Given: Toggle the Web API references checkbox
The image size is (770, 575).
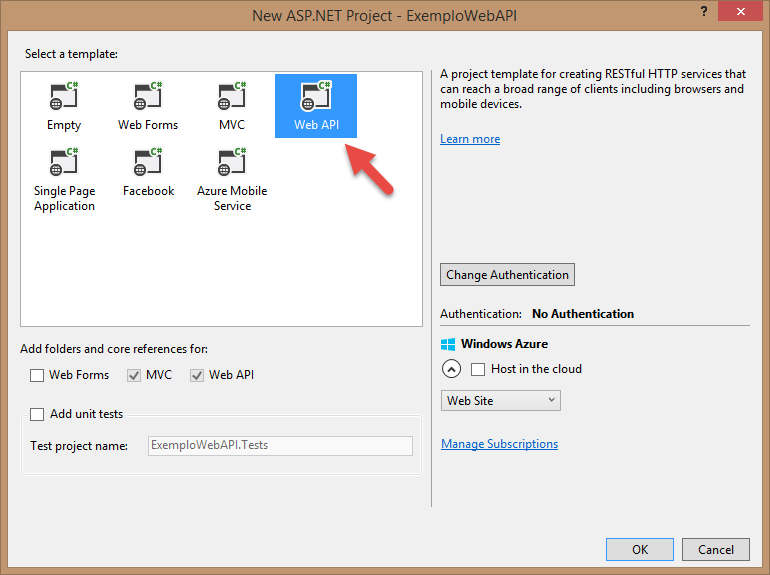Looking at the screenshot, I should [197, 375].
